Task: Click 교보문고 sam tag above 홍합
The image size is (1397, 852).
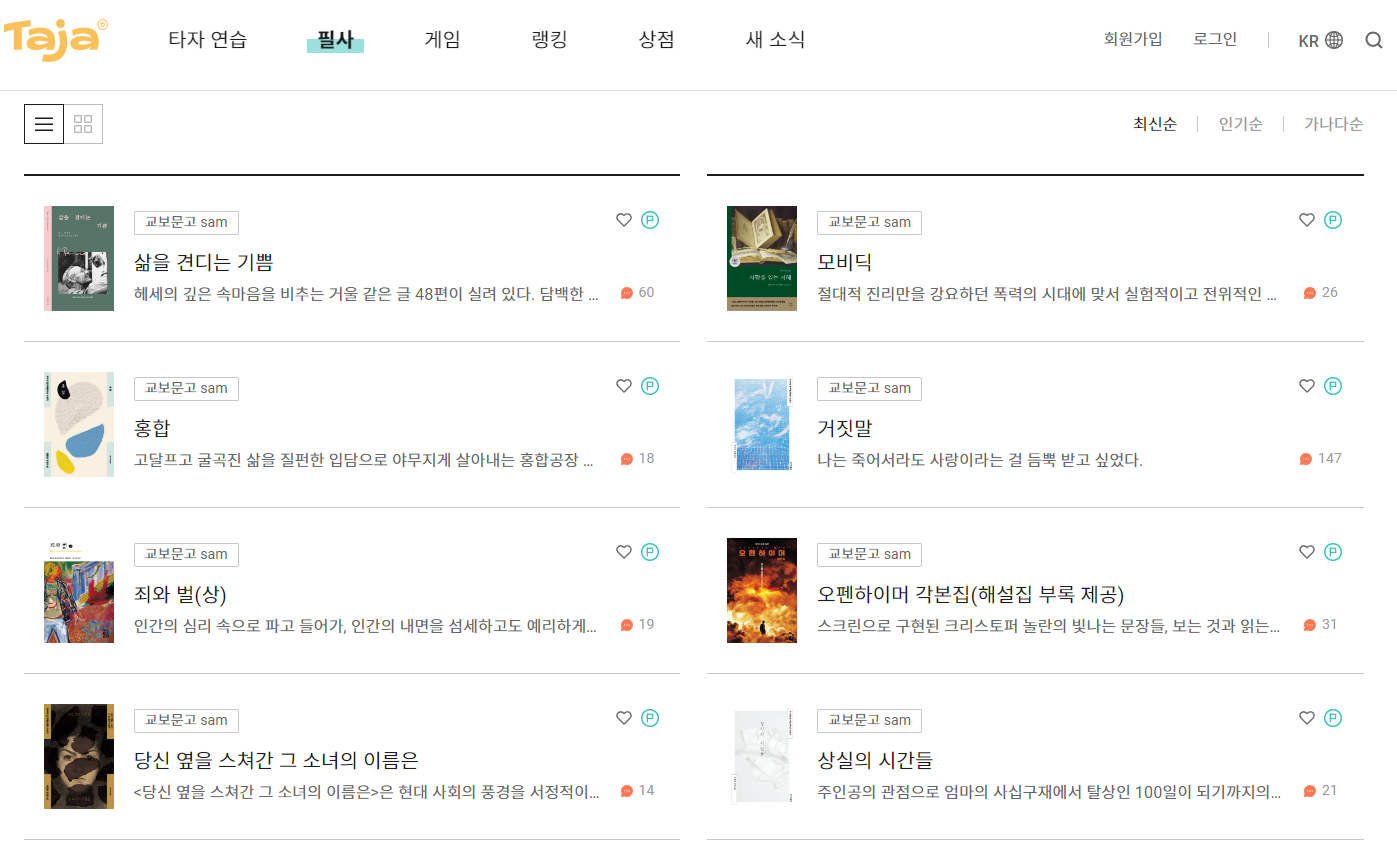Action: coord(186,388)
